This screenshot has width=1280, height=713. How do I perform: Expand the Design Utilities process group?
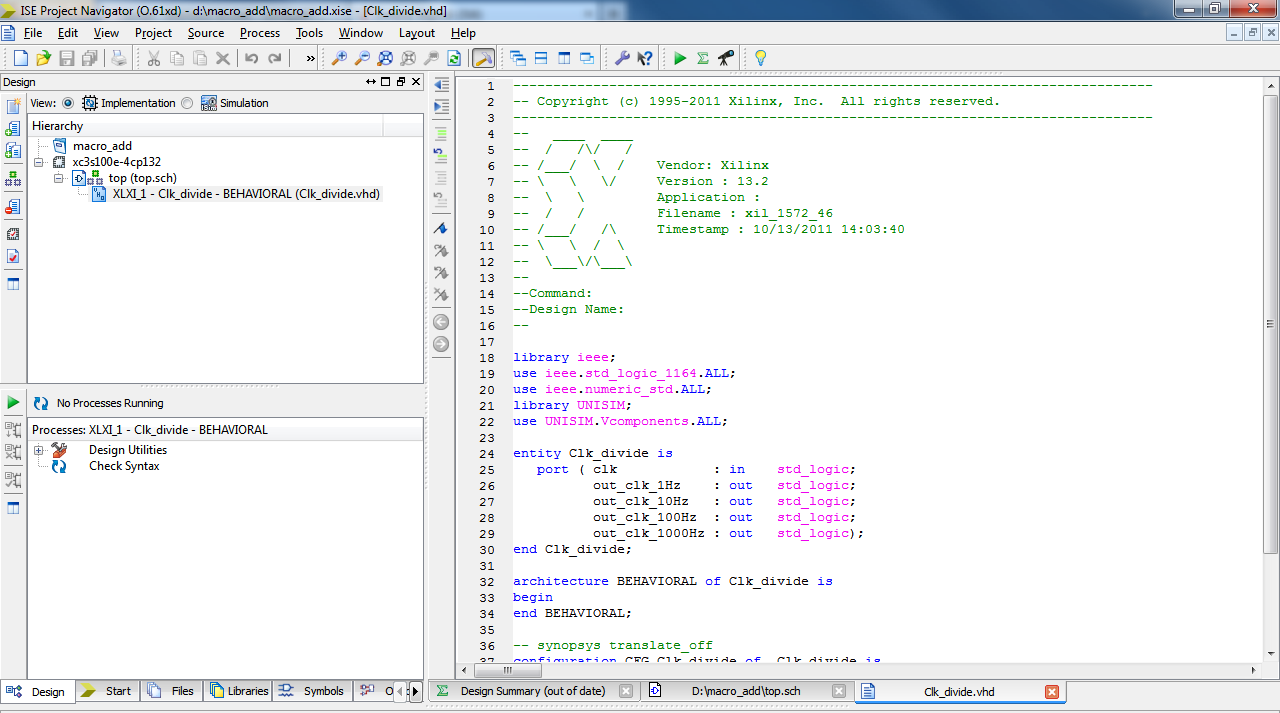point(40,450)
